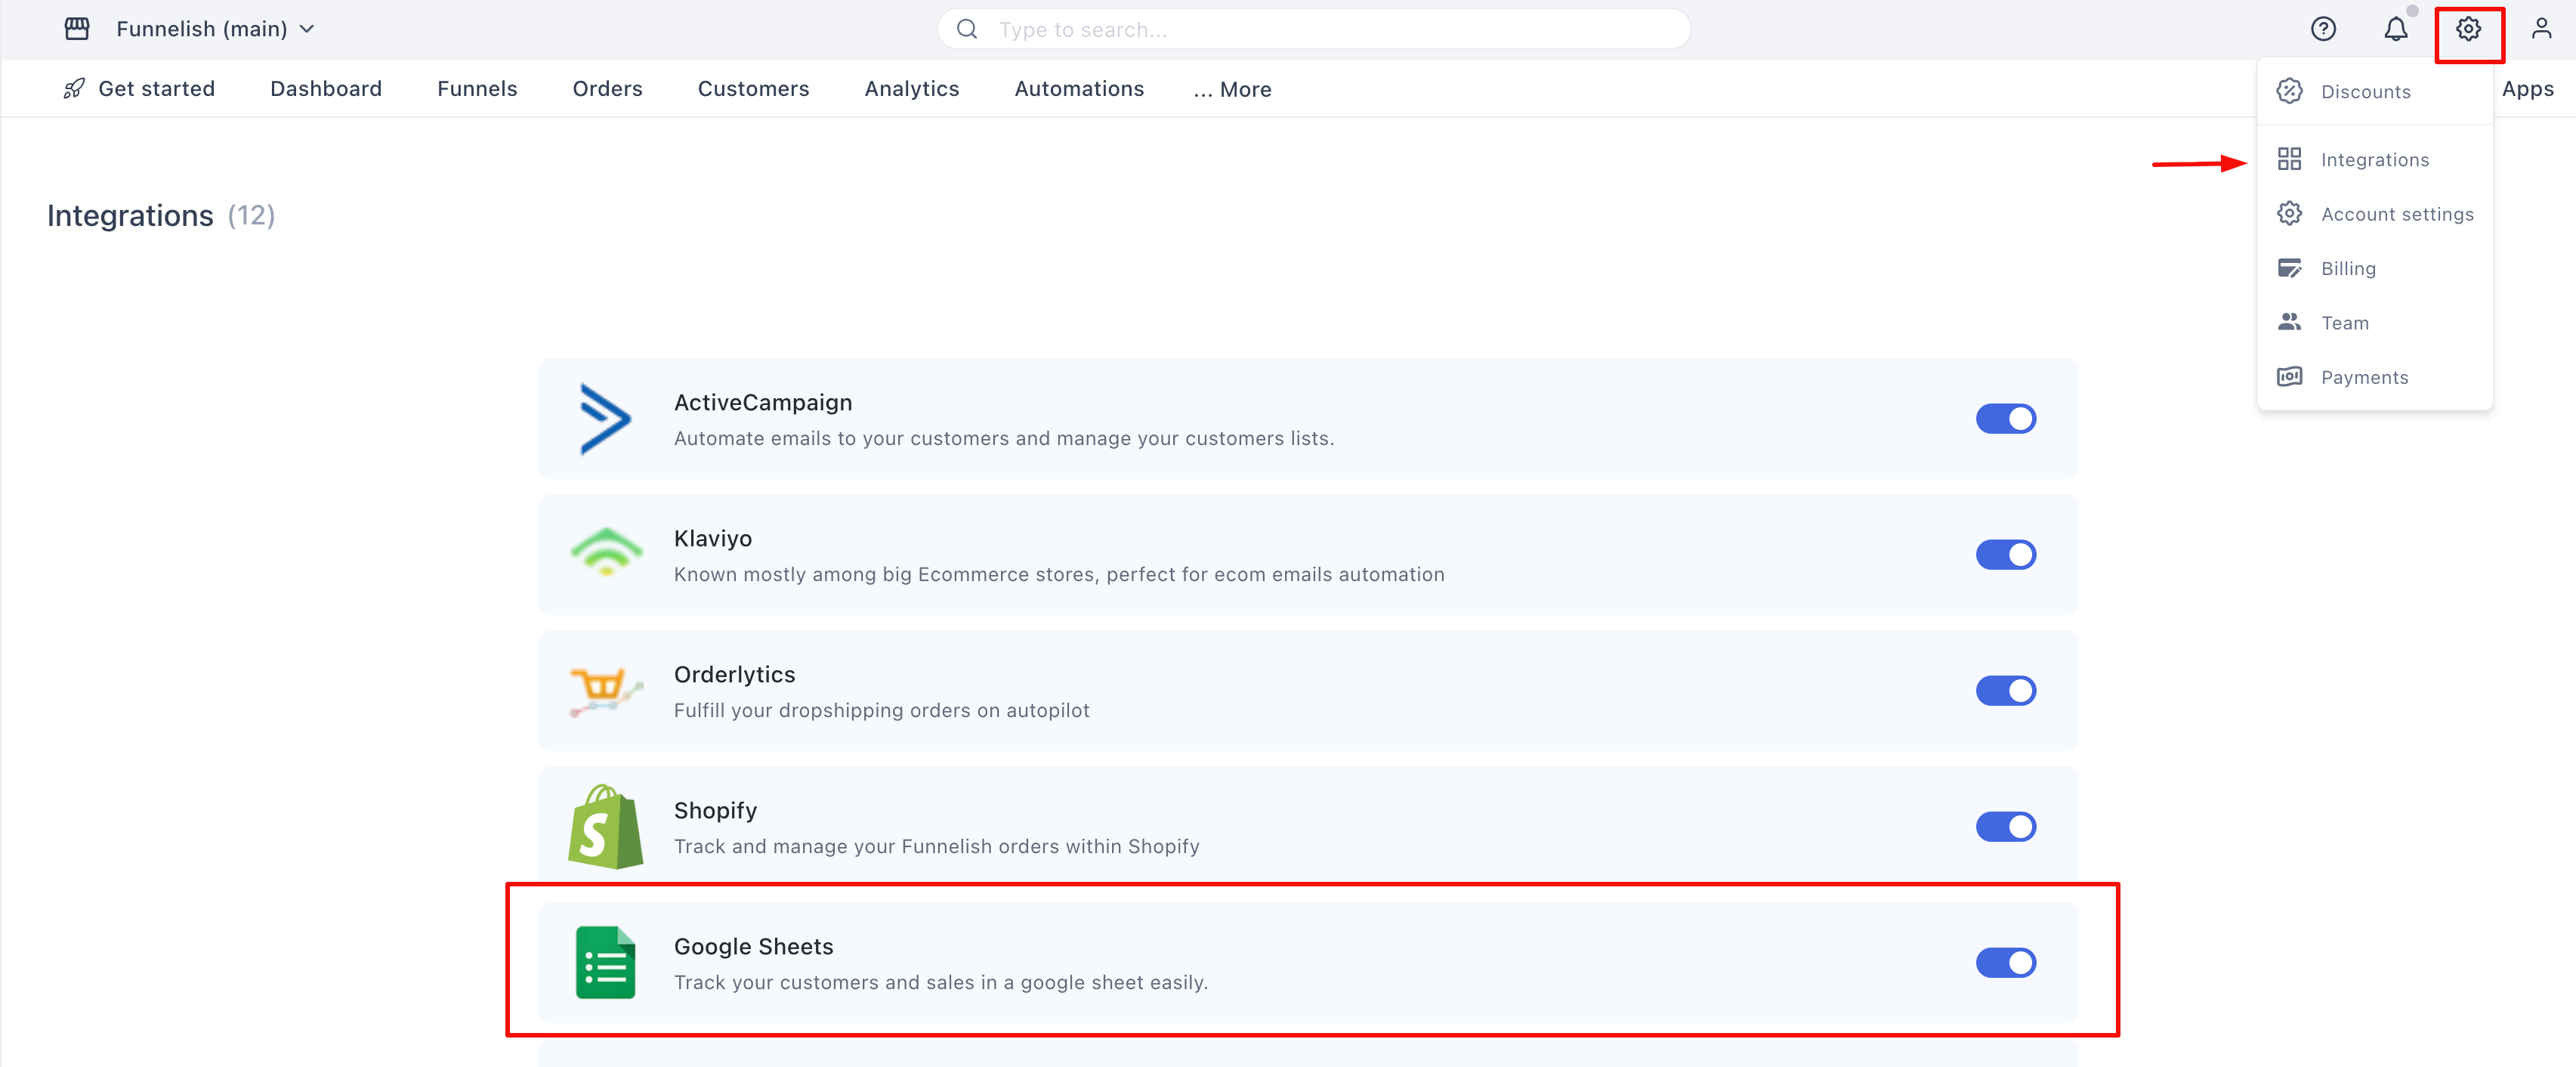2576x1067 pixels.
Task: Click the store icon beside Funnelish
Action: 77,29
